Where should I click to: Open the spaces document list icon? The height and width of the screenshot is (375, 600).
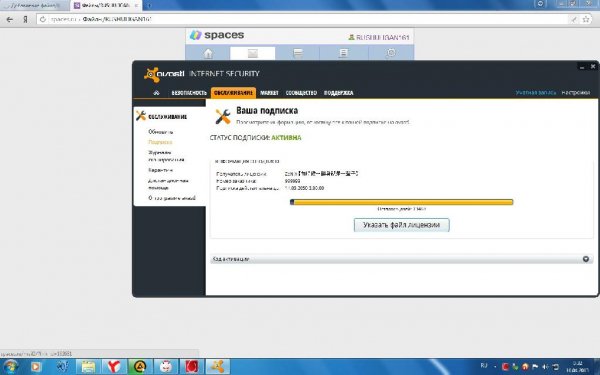(x=344, y=53)
